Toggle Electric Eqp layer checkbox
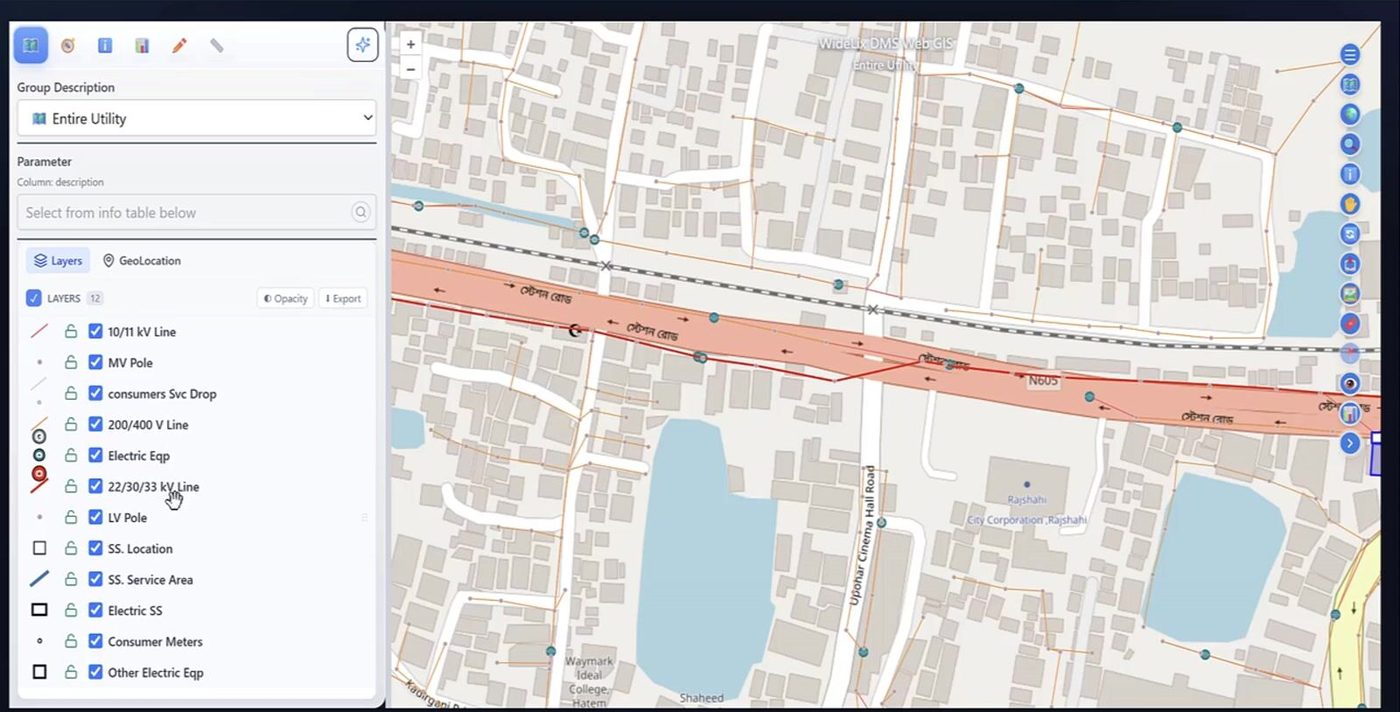1400x712 pixels. coord(96,456)
